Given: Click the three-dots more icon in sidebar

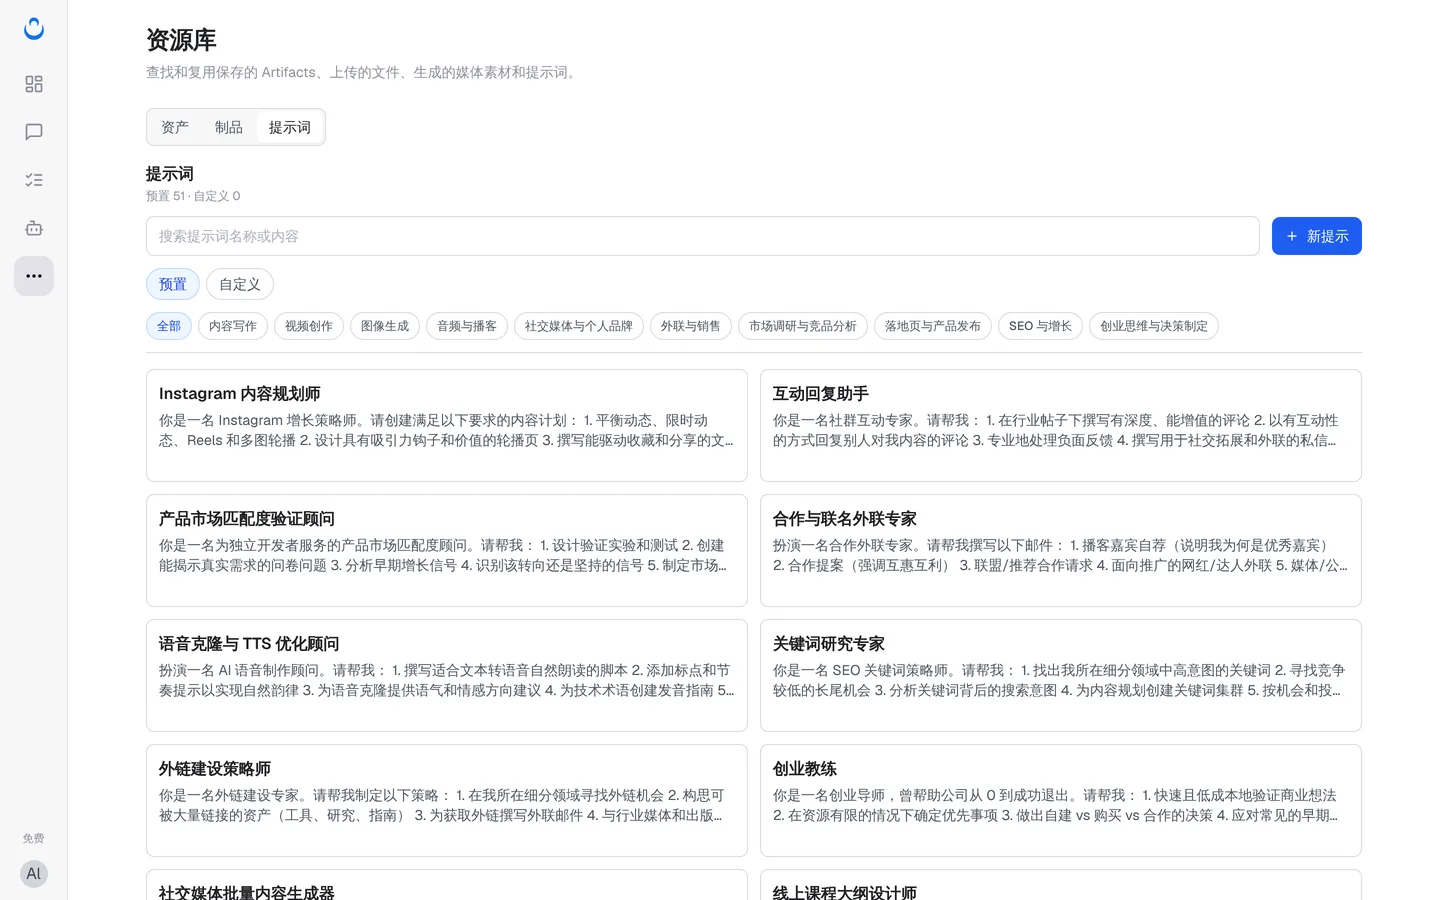Looking at the screenshot, I should click(34, 276).
